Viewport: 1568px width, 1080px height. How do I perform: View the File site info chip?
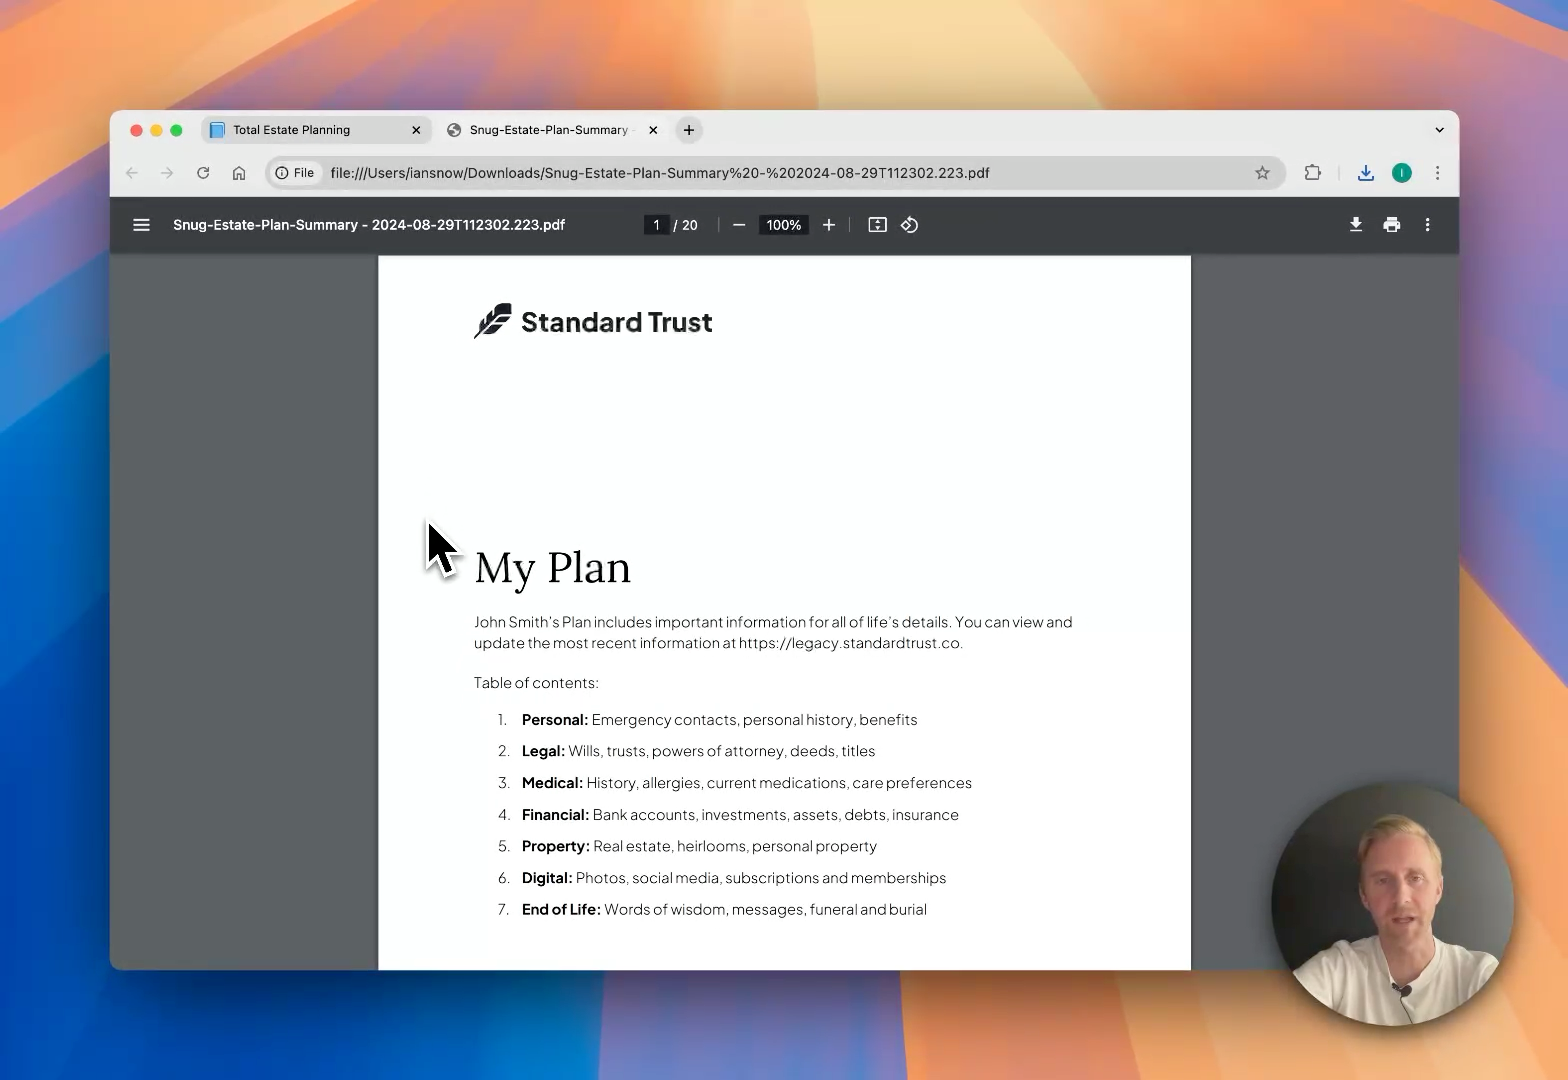[296, 173]
